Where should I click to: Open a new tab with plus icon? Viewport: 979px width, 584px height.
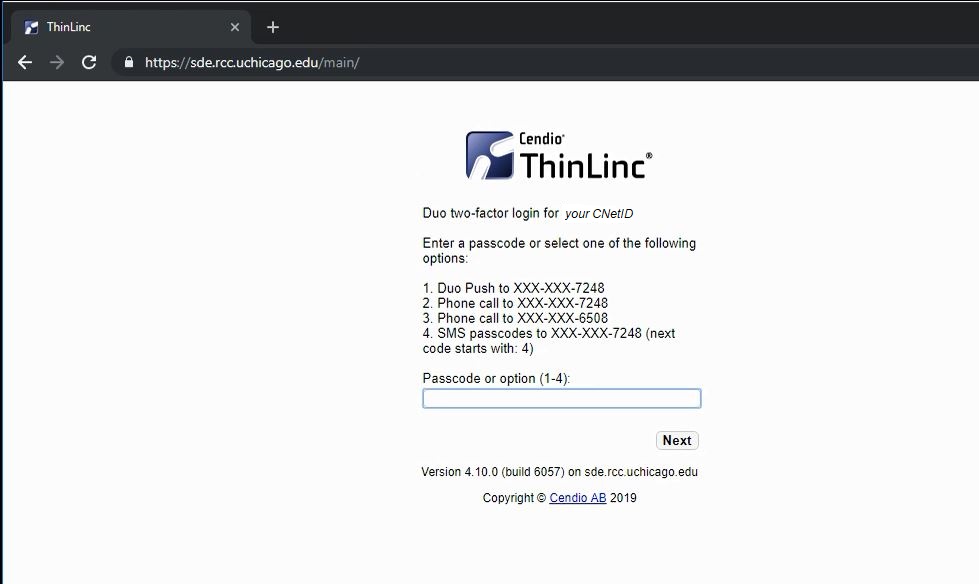(273, 27)
